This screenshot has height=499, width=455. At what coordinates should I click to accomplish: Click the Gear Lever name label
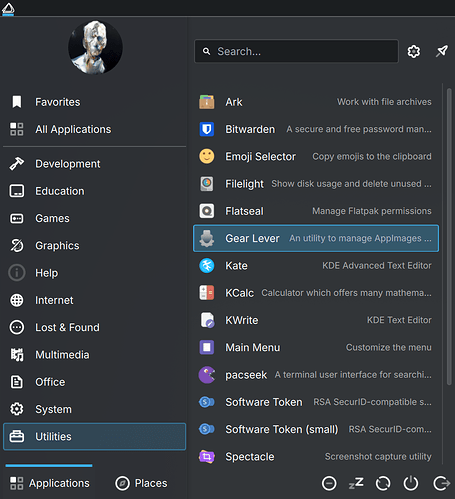click(x=252, y=238)
